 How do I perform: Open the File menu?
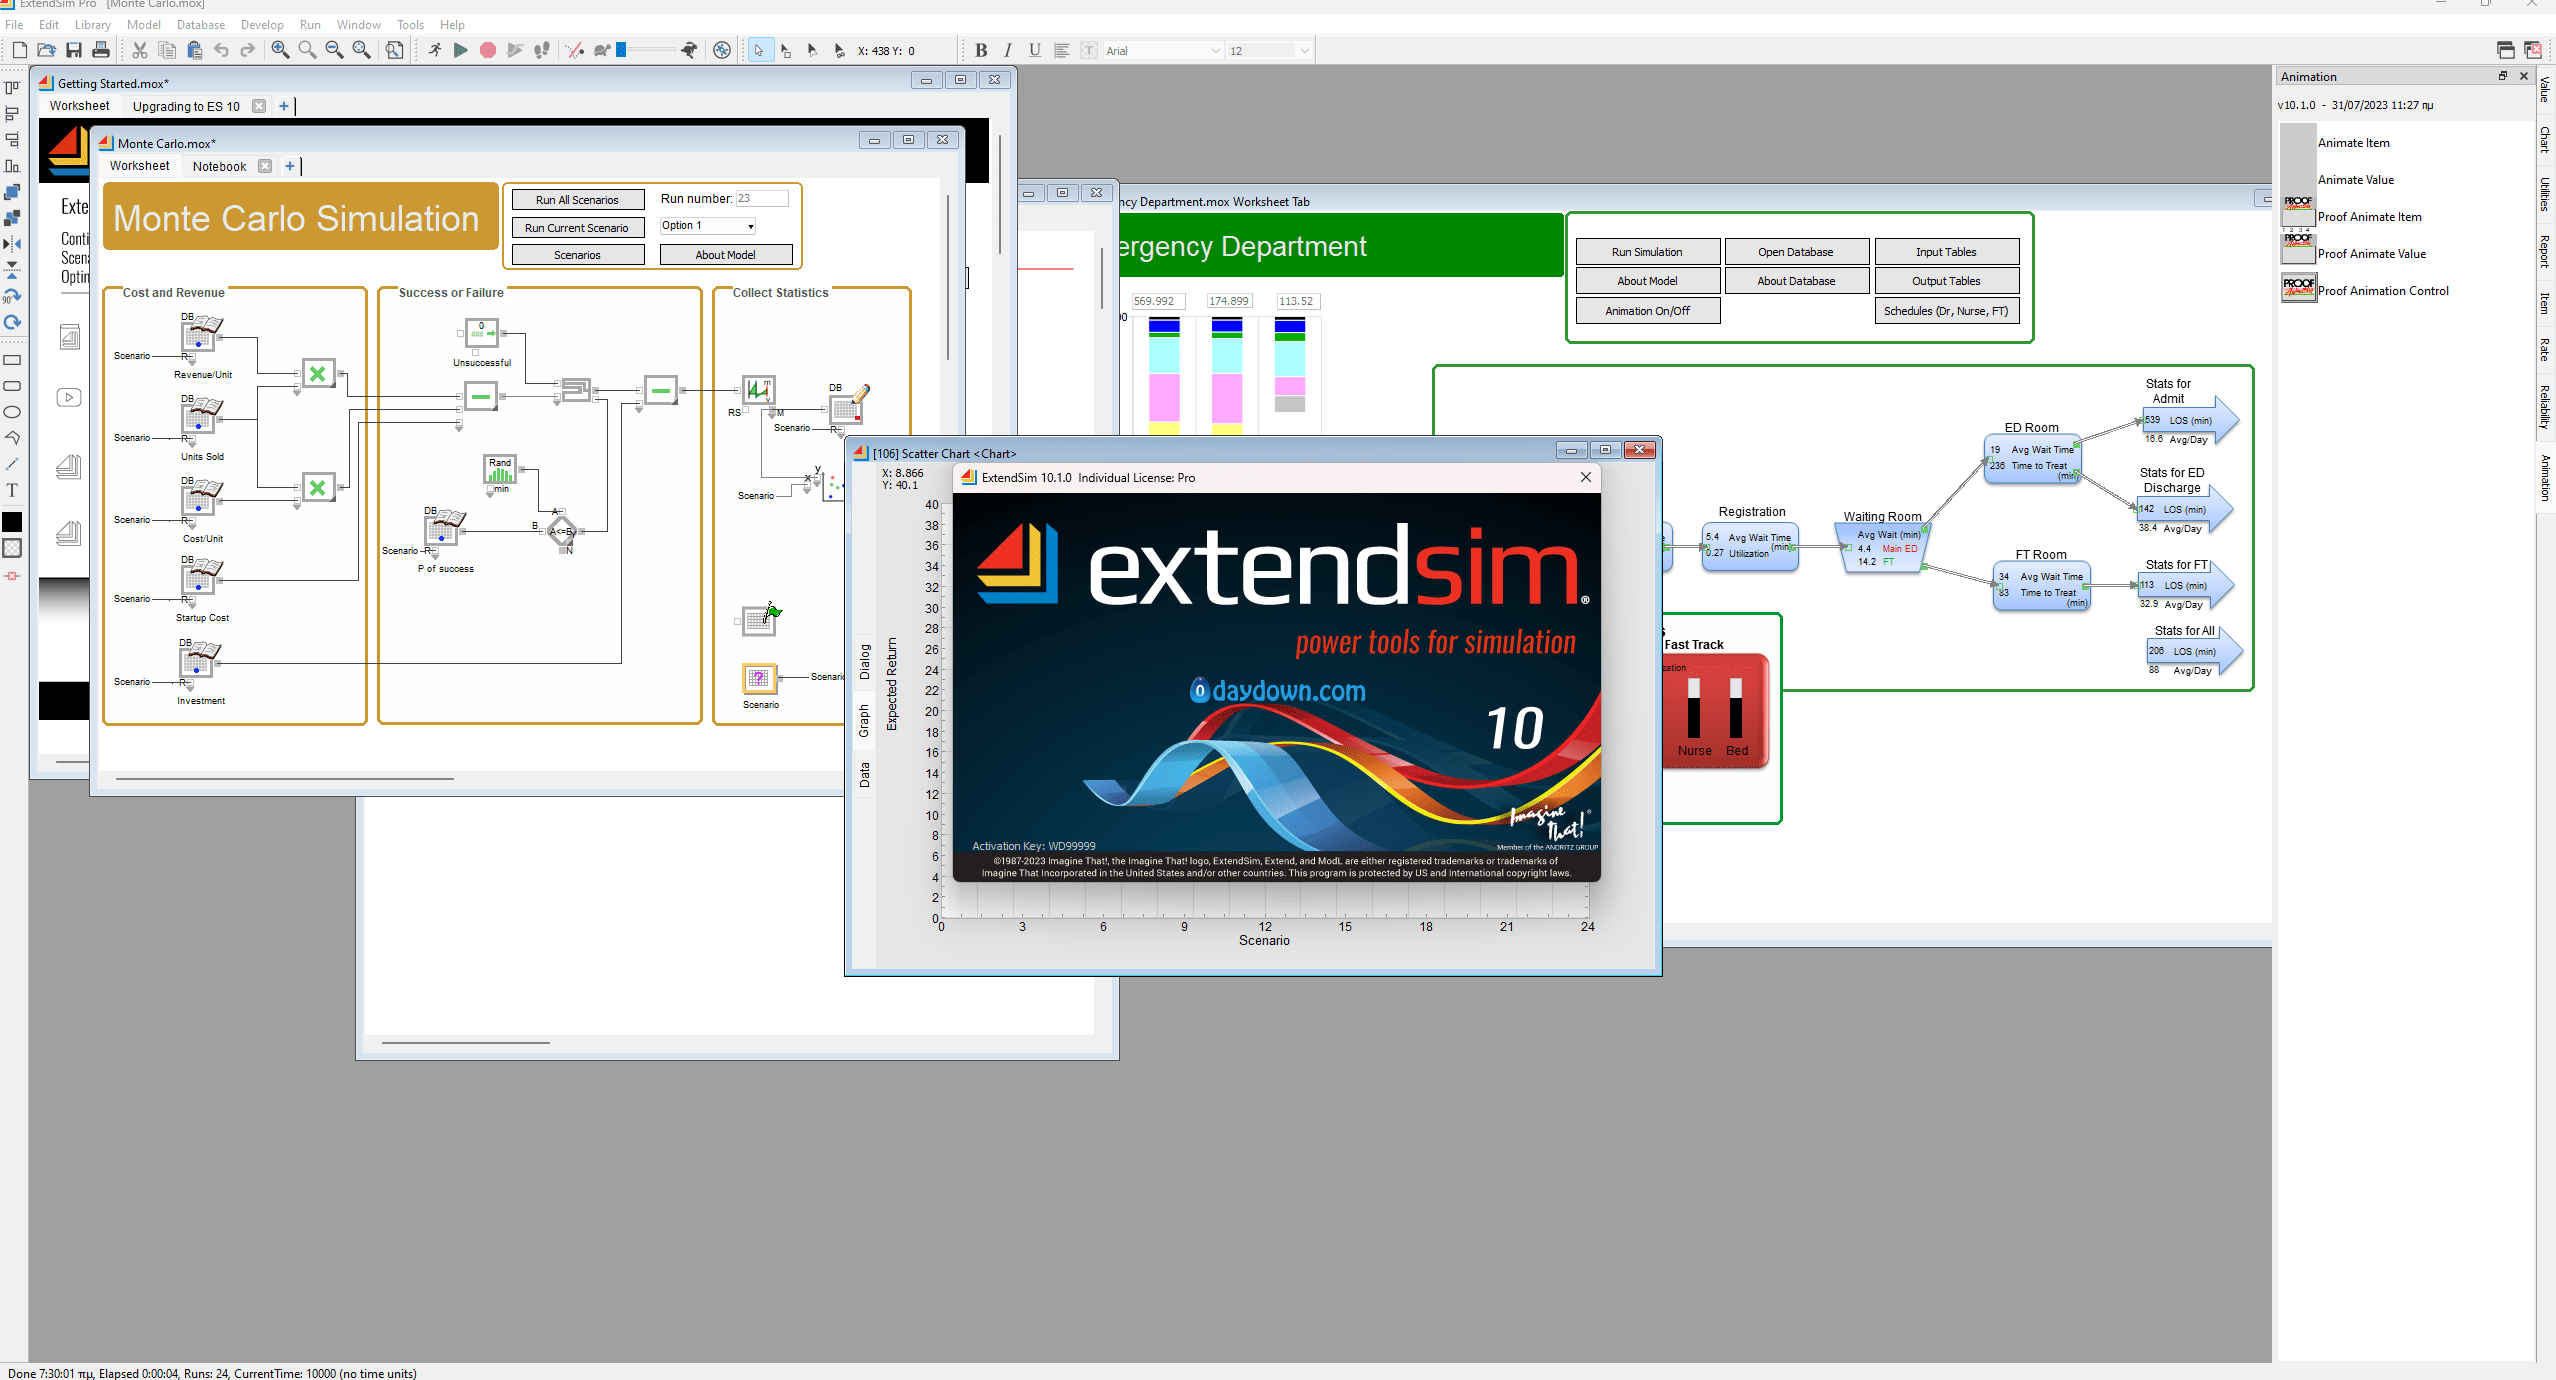point(14,24)
